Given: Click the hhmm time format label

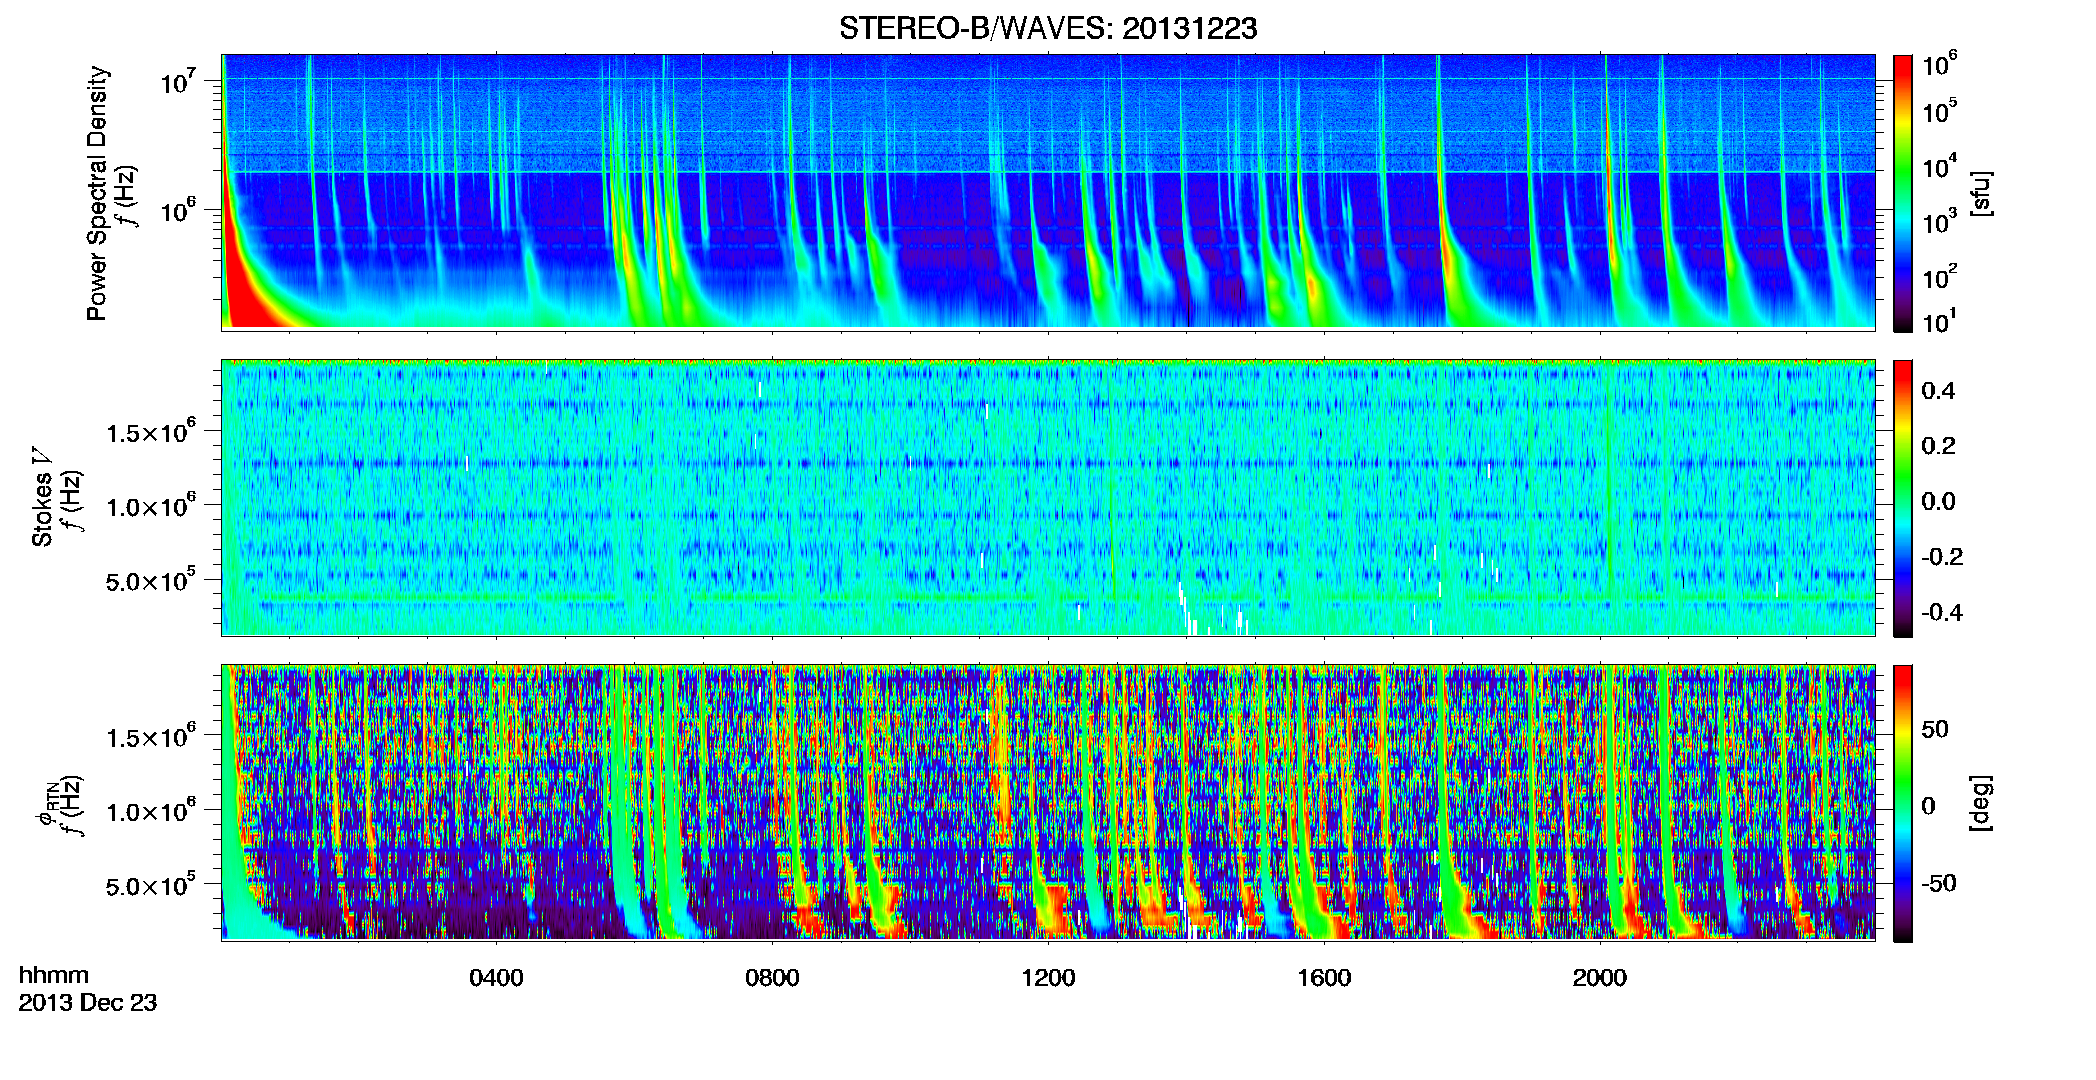Looking at the screenshot, I should click(54, 975).
